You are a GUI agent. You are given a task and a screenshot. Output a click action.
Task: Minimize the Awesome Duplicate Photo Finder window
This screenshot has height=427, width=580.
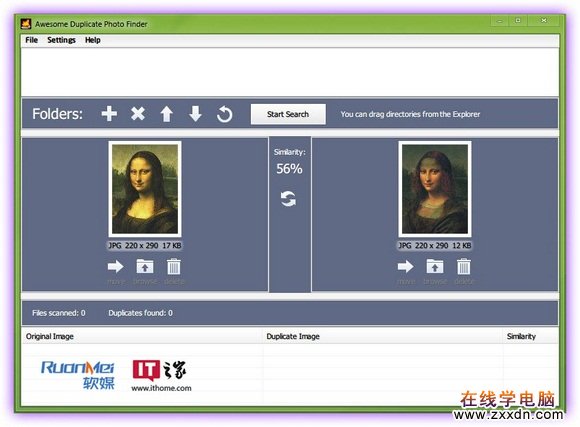coord(500,21)
